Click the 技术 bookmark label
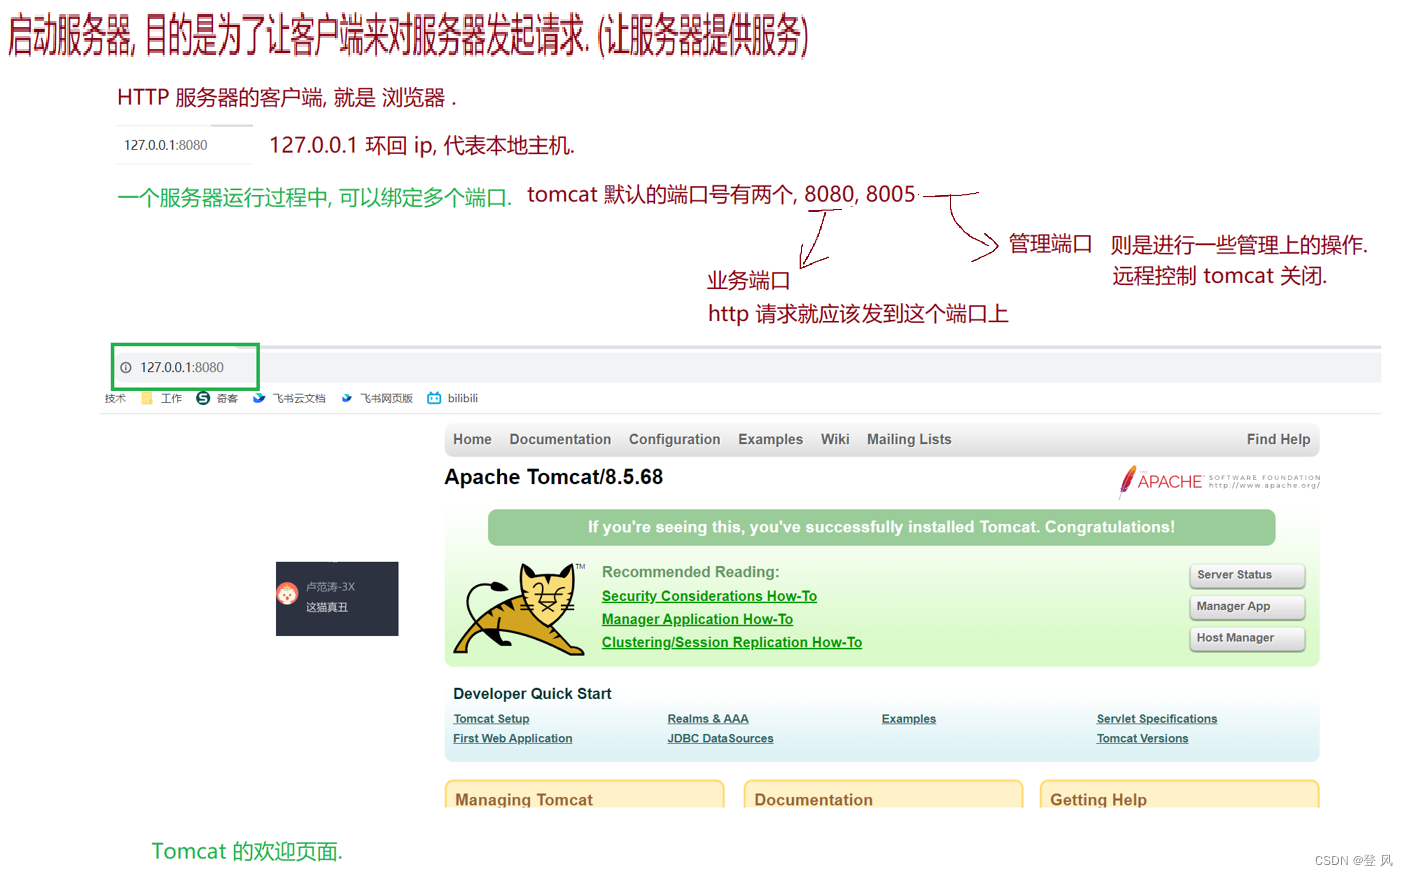The image size is (1408, 876). click(115, 398)
